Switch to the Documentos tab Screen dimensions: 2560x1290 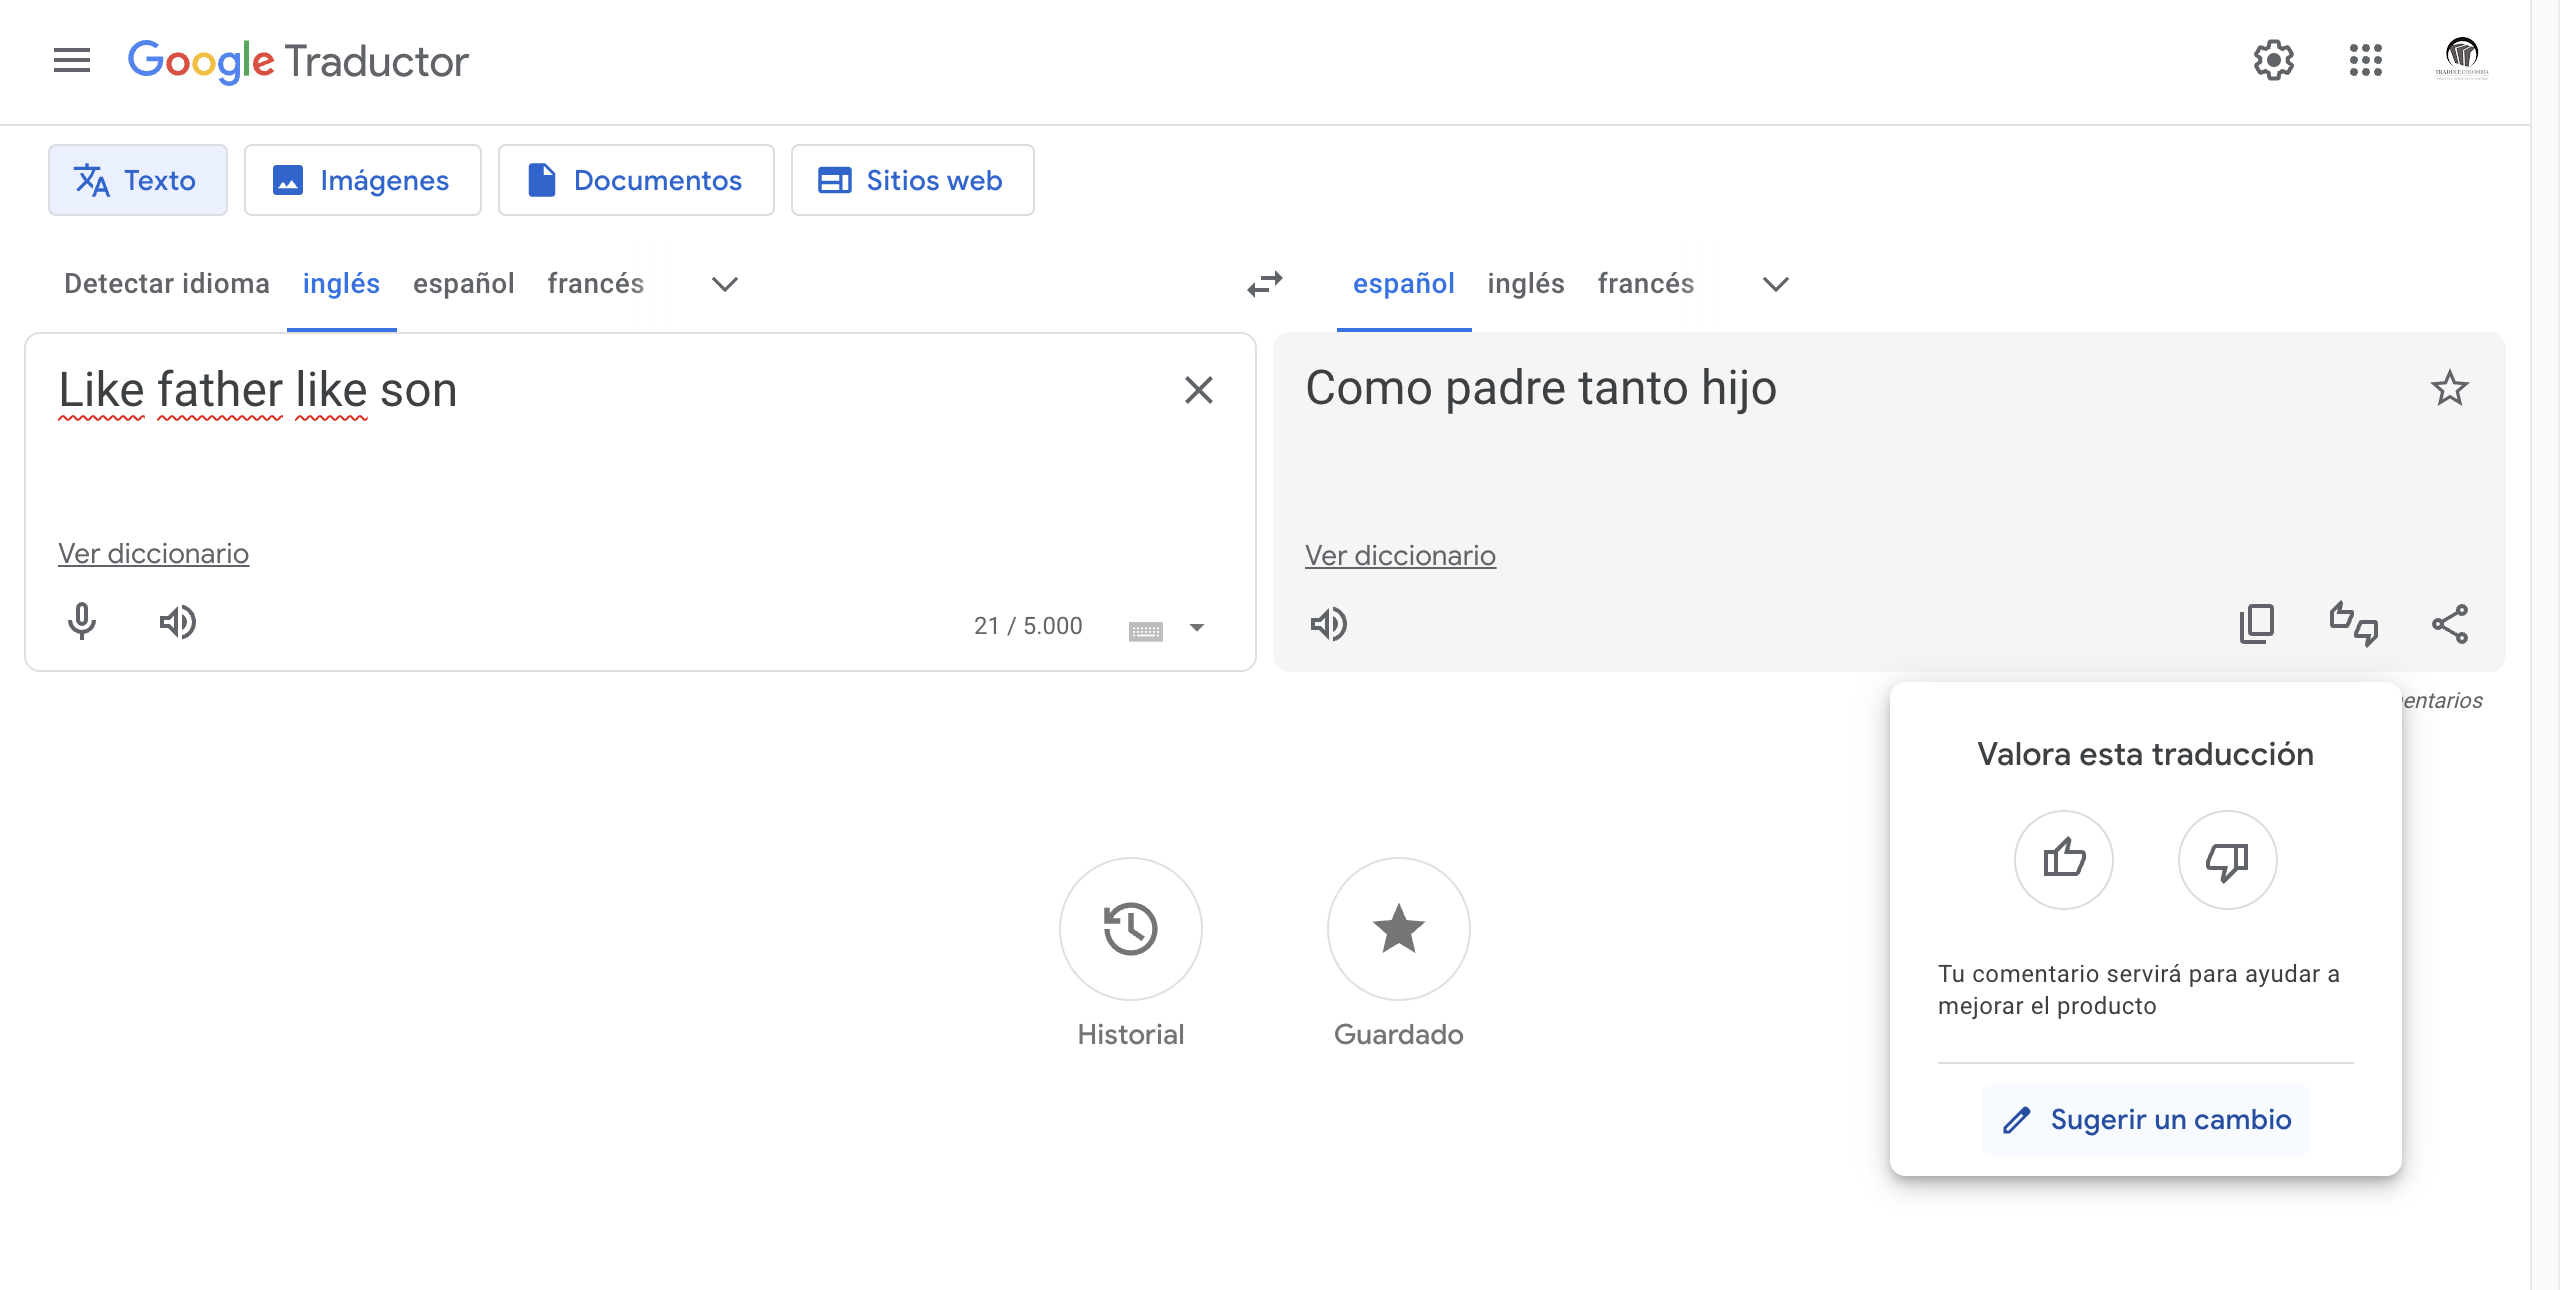(x=636, y=180)
